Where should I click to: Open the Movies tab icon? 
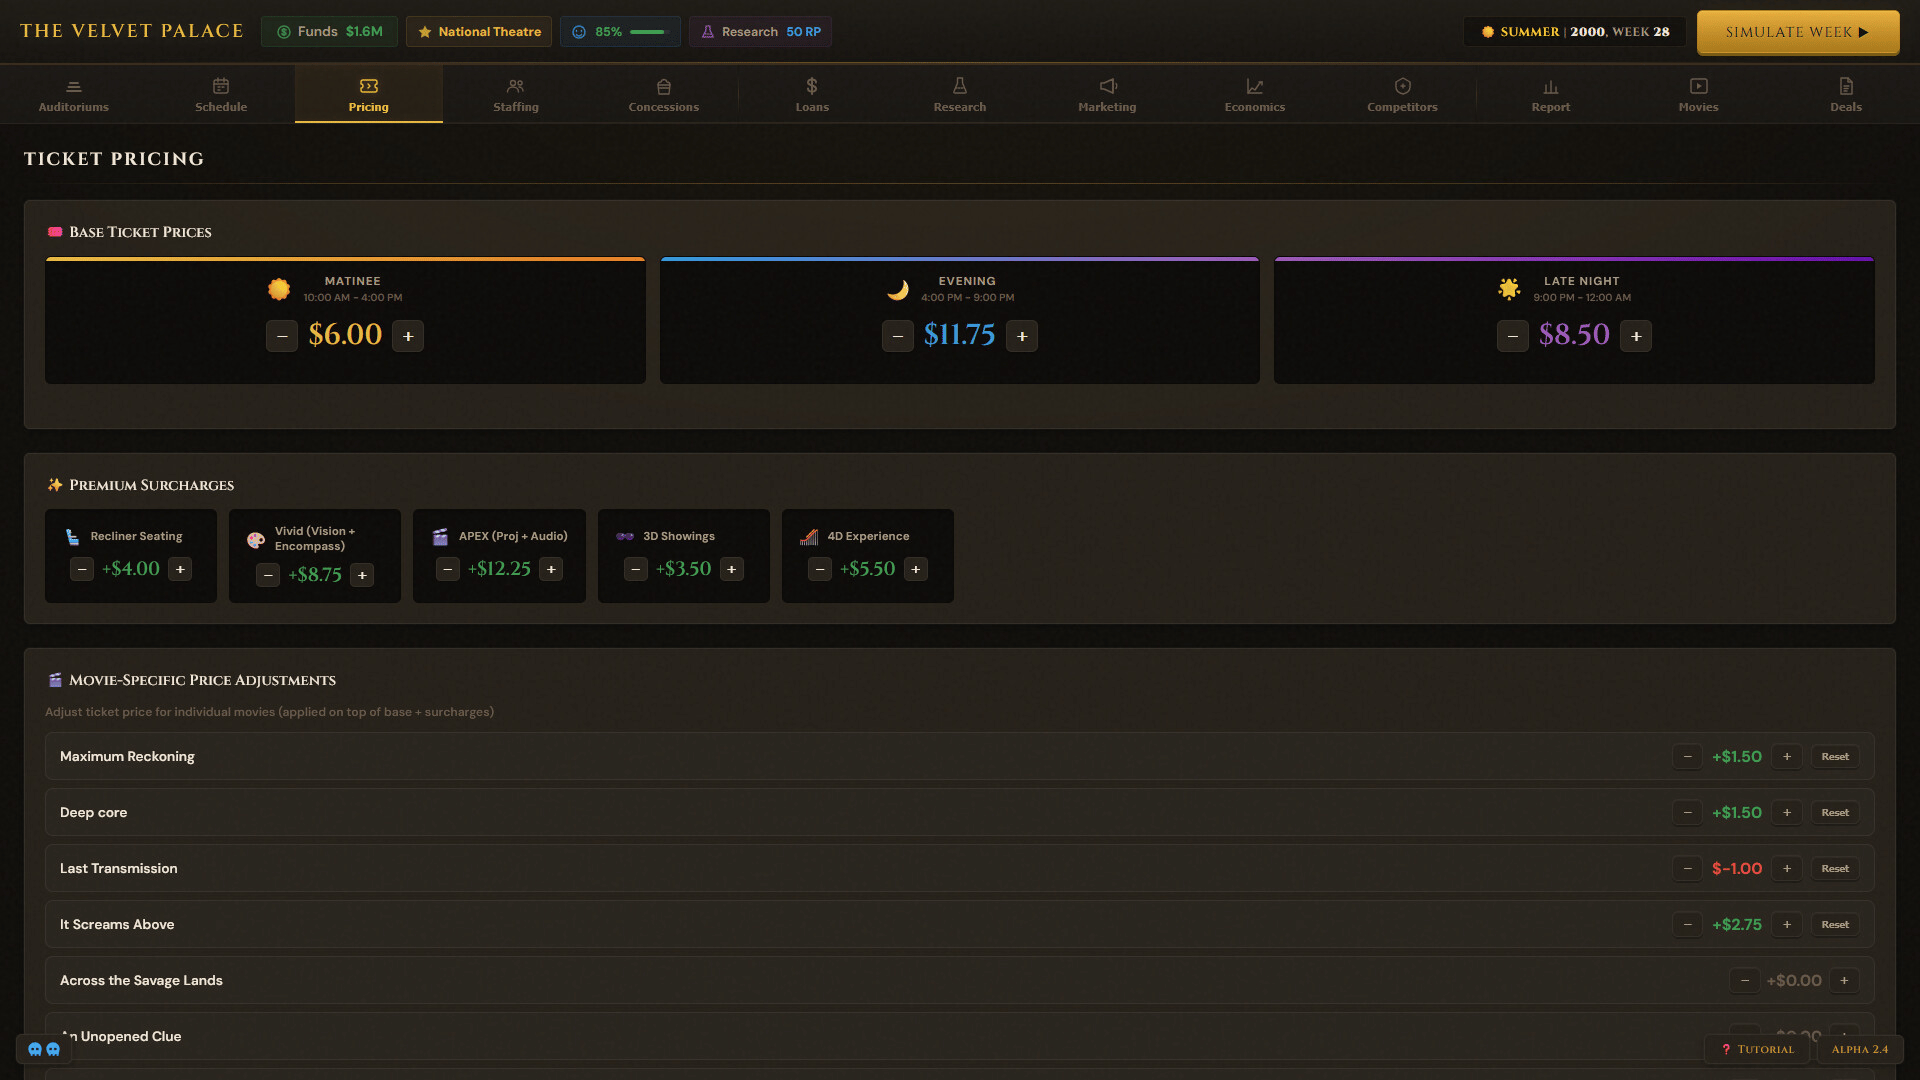(1698, 86)
